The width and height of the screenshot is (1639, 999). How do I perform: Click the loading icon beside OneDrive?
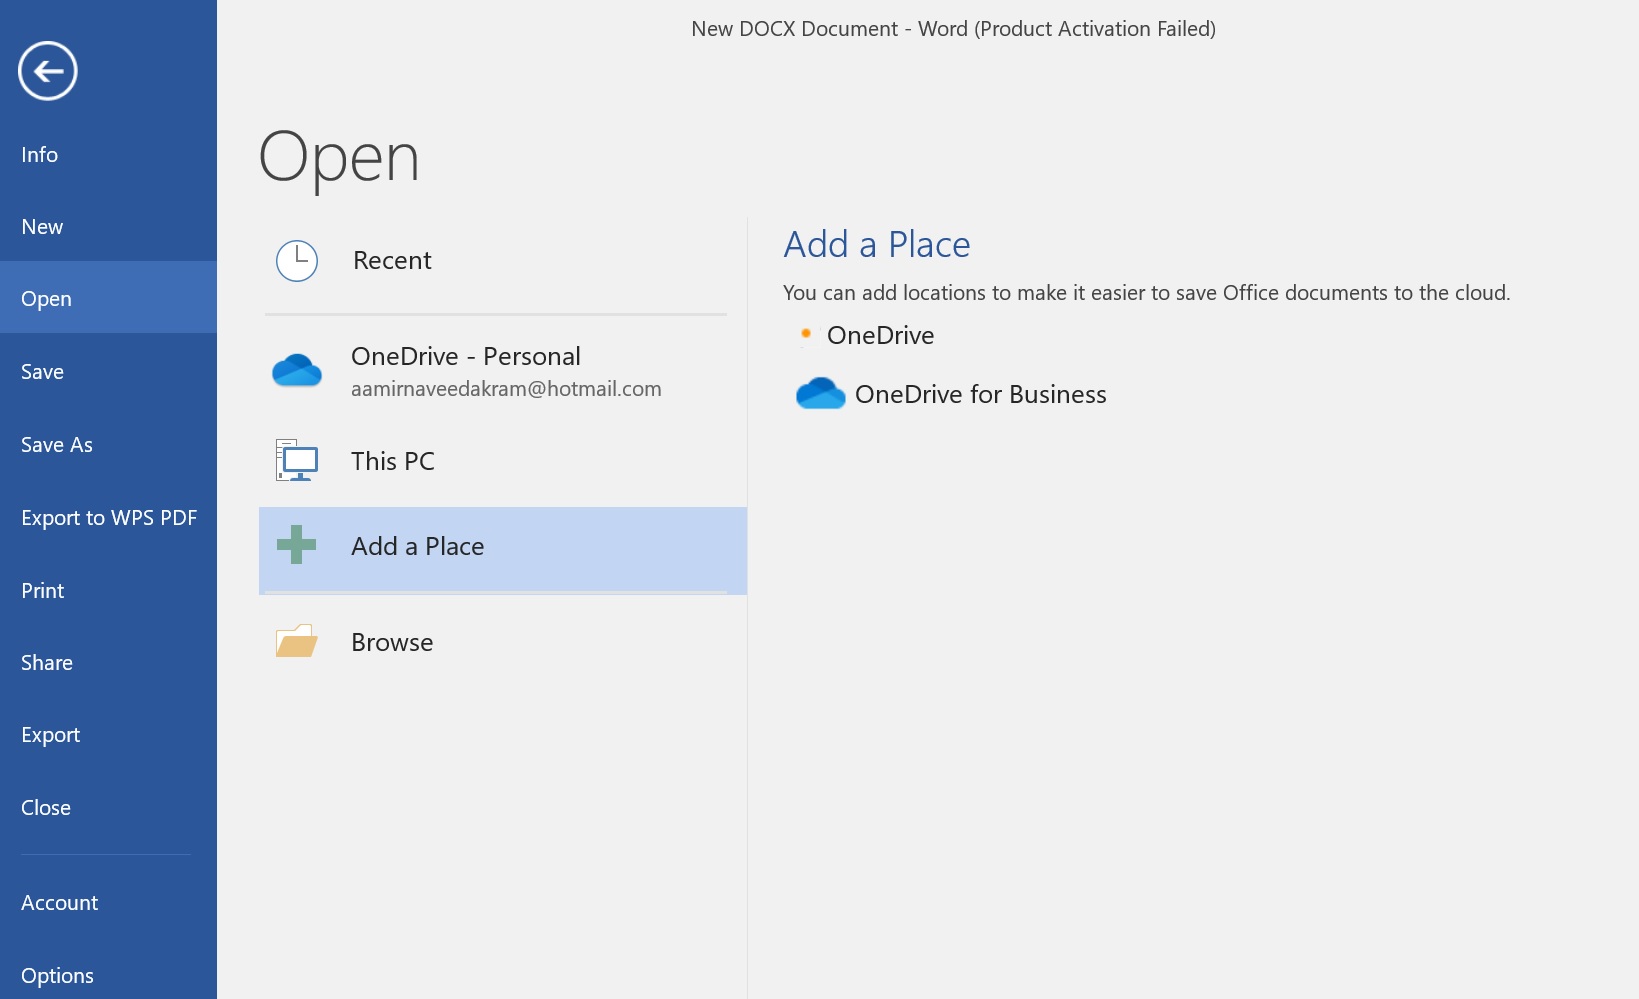click(806, 334)
